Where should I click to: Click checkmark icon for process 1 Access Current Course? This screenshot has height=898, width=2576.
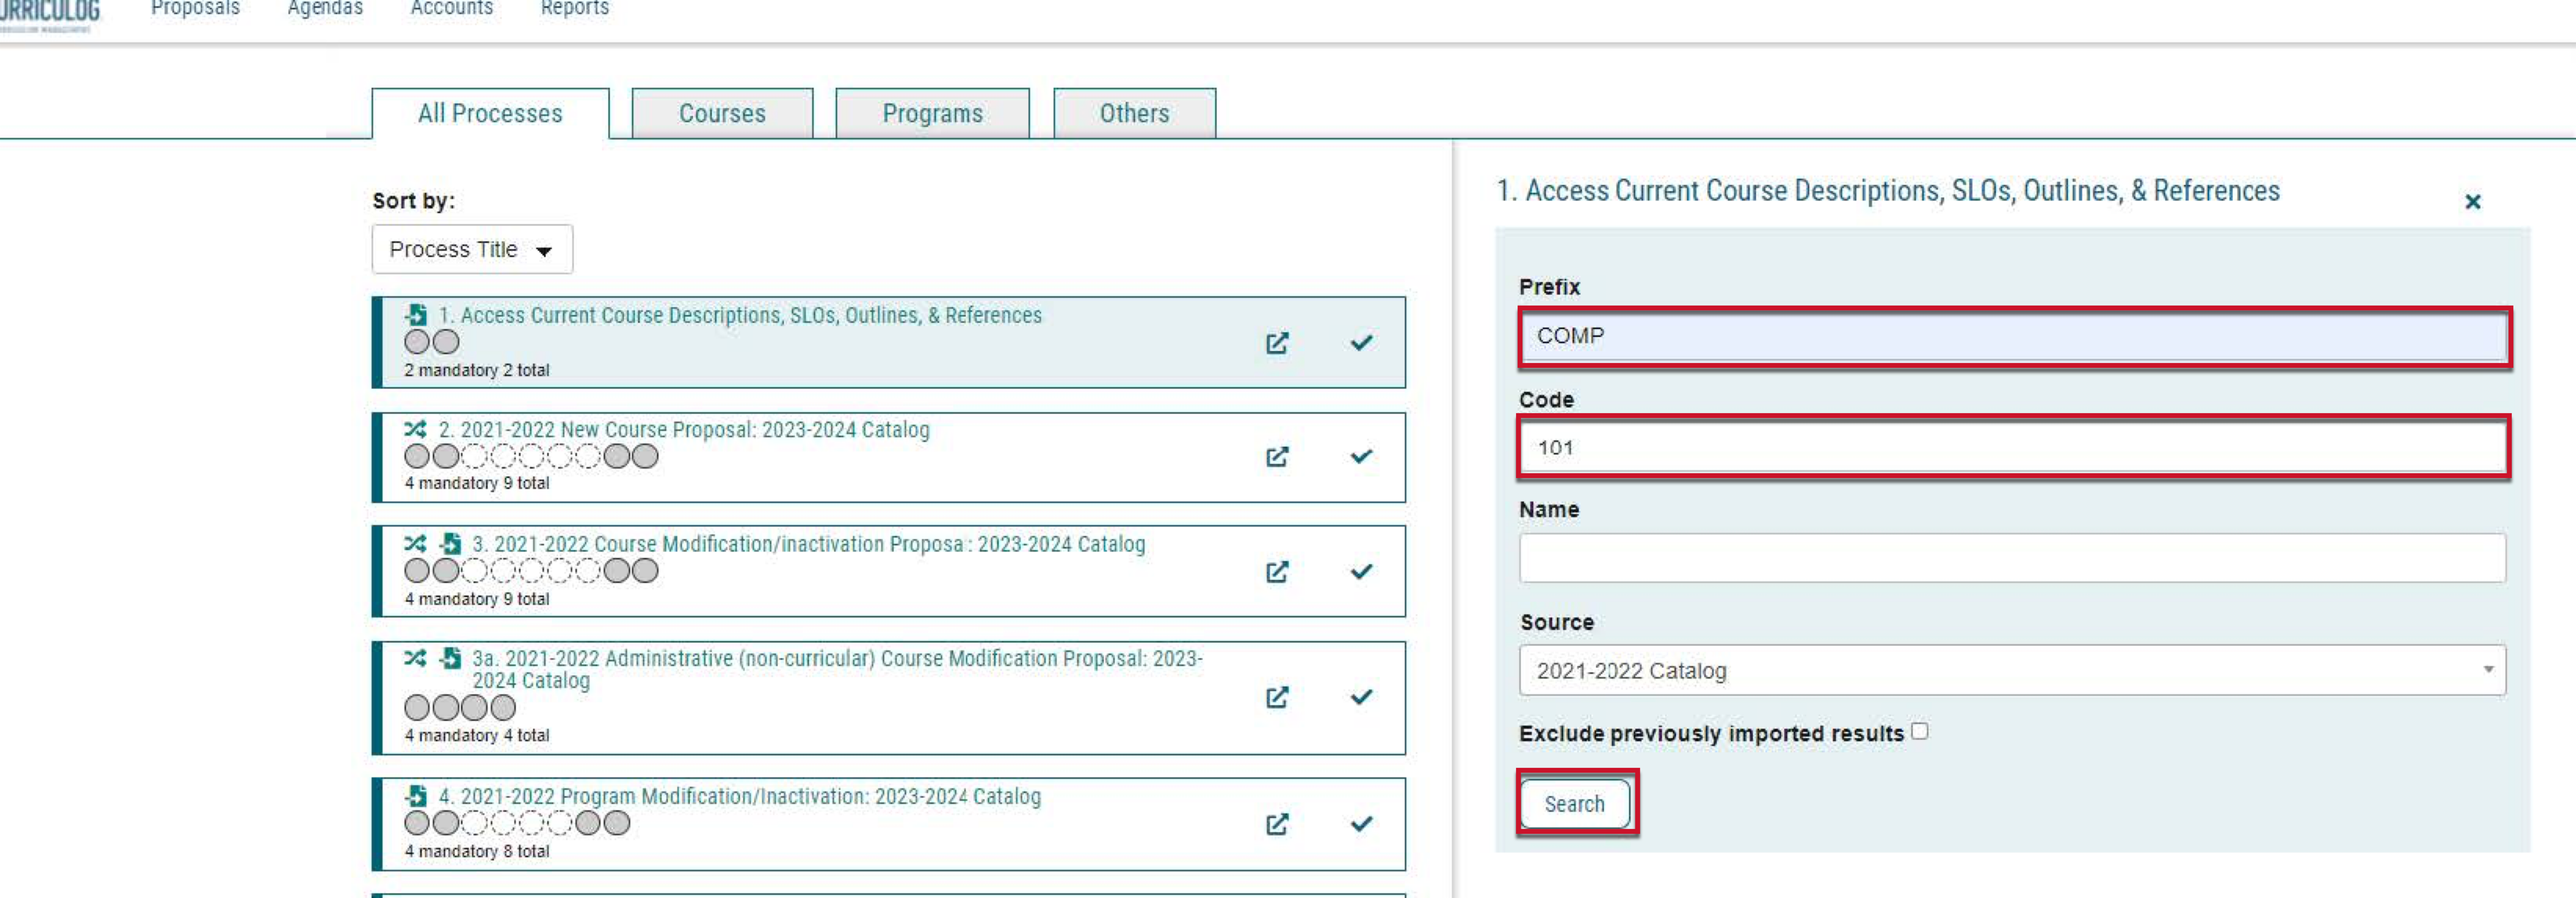[x=1361, y=343]
